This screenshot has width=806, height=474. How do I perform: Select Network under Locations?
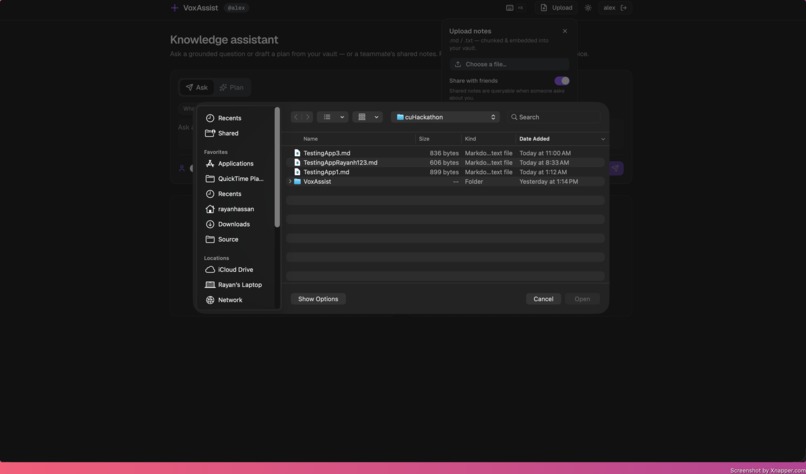[224, 300]
